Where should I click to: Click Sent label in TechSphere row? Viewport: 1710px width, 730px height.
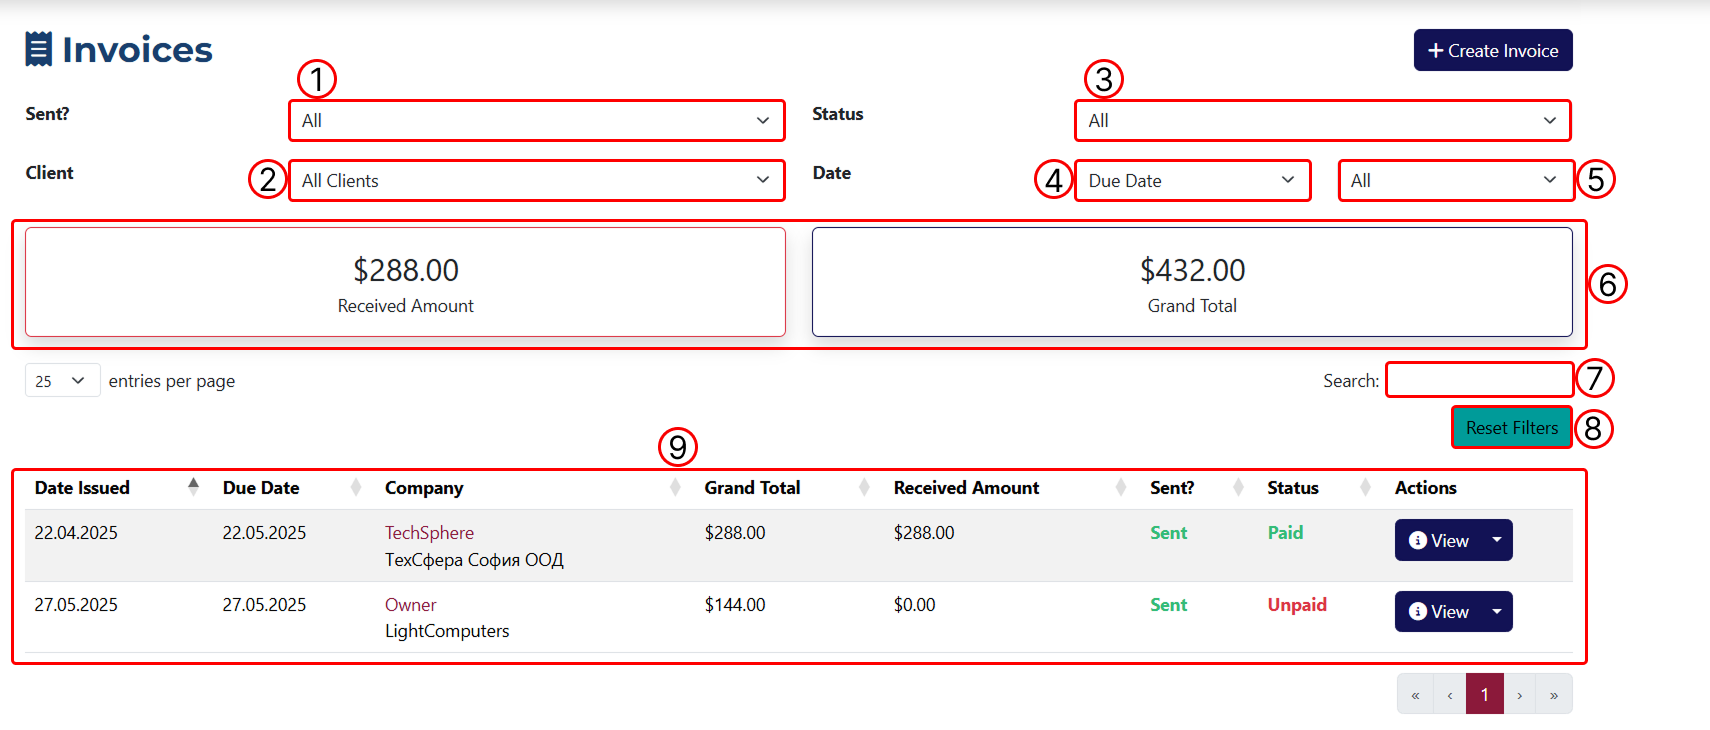pyautogui.click(x=1168, y=533)
